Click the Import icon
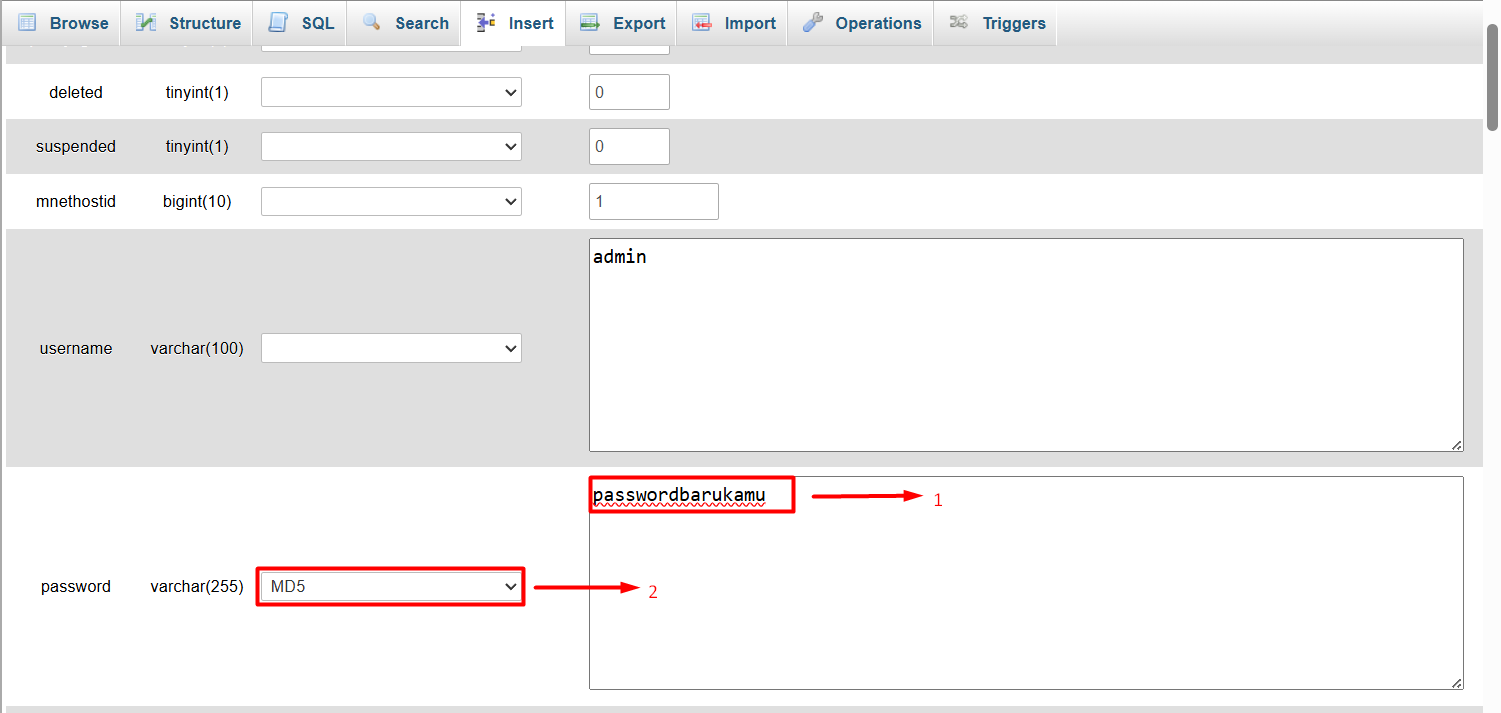The height and width of the screenshot is (713, 1501). [702, 23]
